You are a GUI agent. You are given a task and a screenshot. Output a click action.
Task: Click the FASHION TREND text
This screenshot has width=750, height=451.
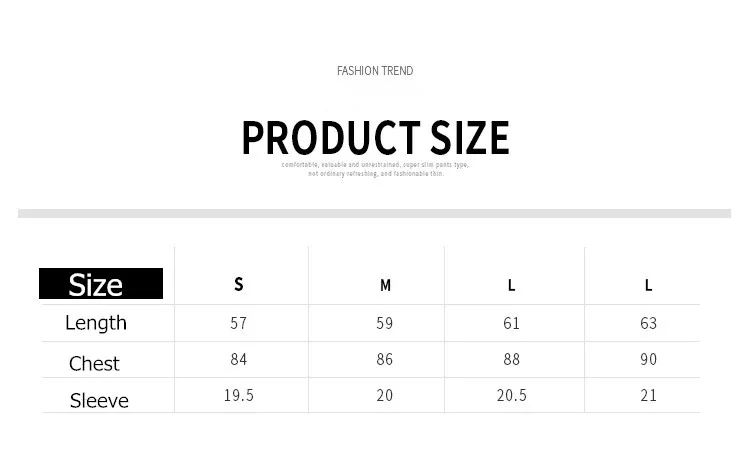[x=375, y=71]
